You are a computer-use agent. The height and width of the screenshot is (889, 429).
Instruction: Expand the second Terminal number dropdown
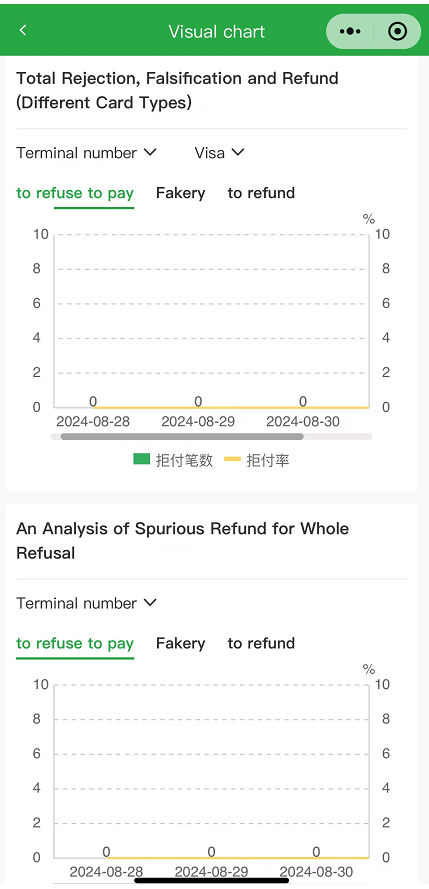point(86,603)
